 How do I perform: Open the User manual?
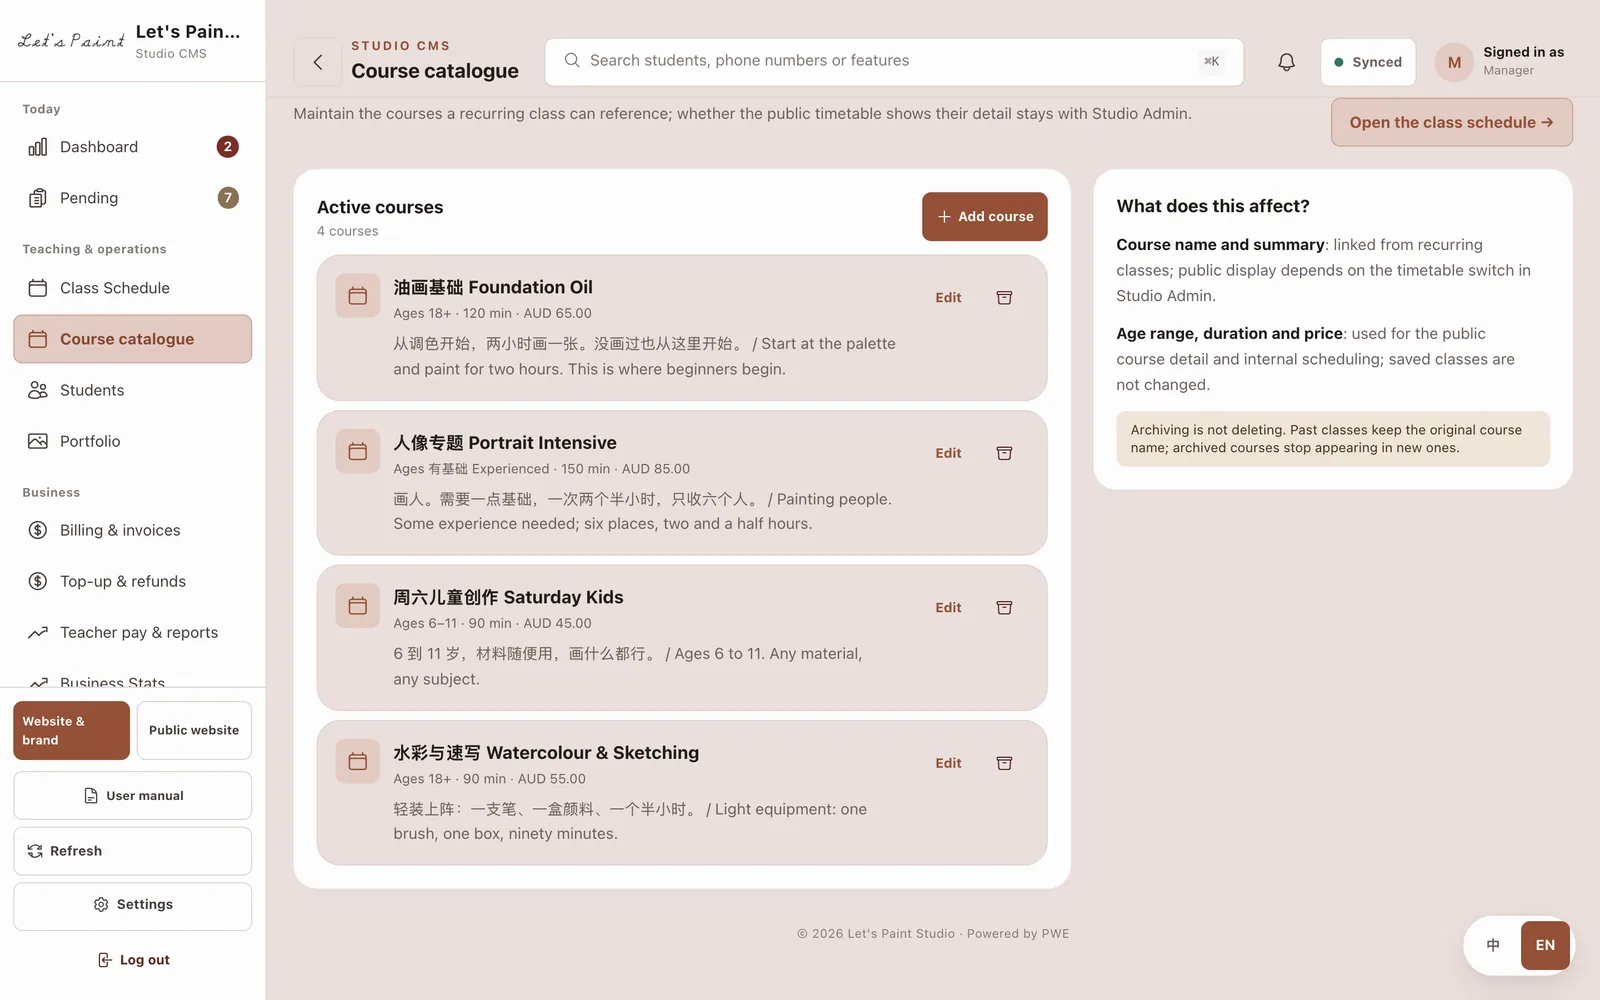(x=133, y=796)
